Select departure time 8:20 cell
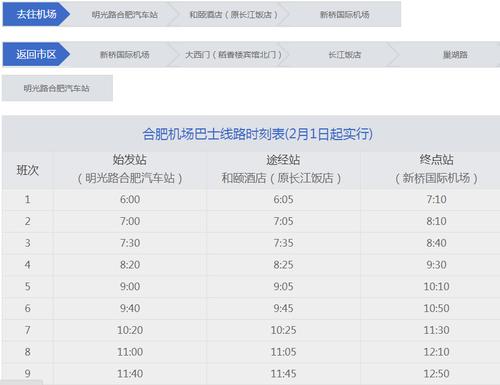Screen dimensions: 500x385 [x=130, y=265]
